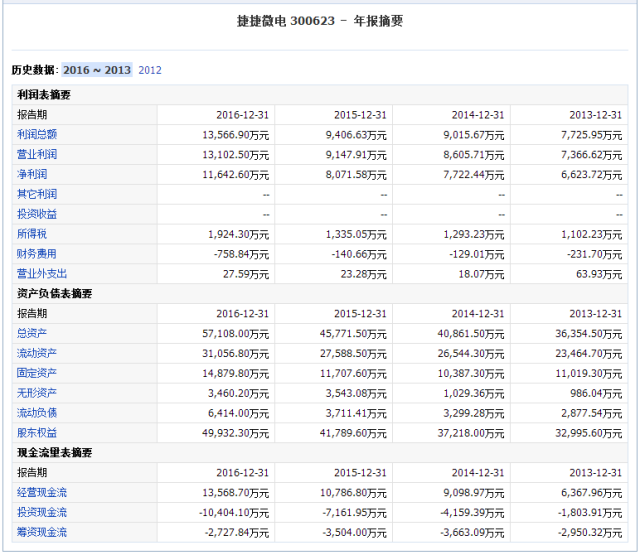Click the -4,159.39万元 cell
The image size is (640, 555).
472,513
